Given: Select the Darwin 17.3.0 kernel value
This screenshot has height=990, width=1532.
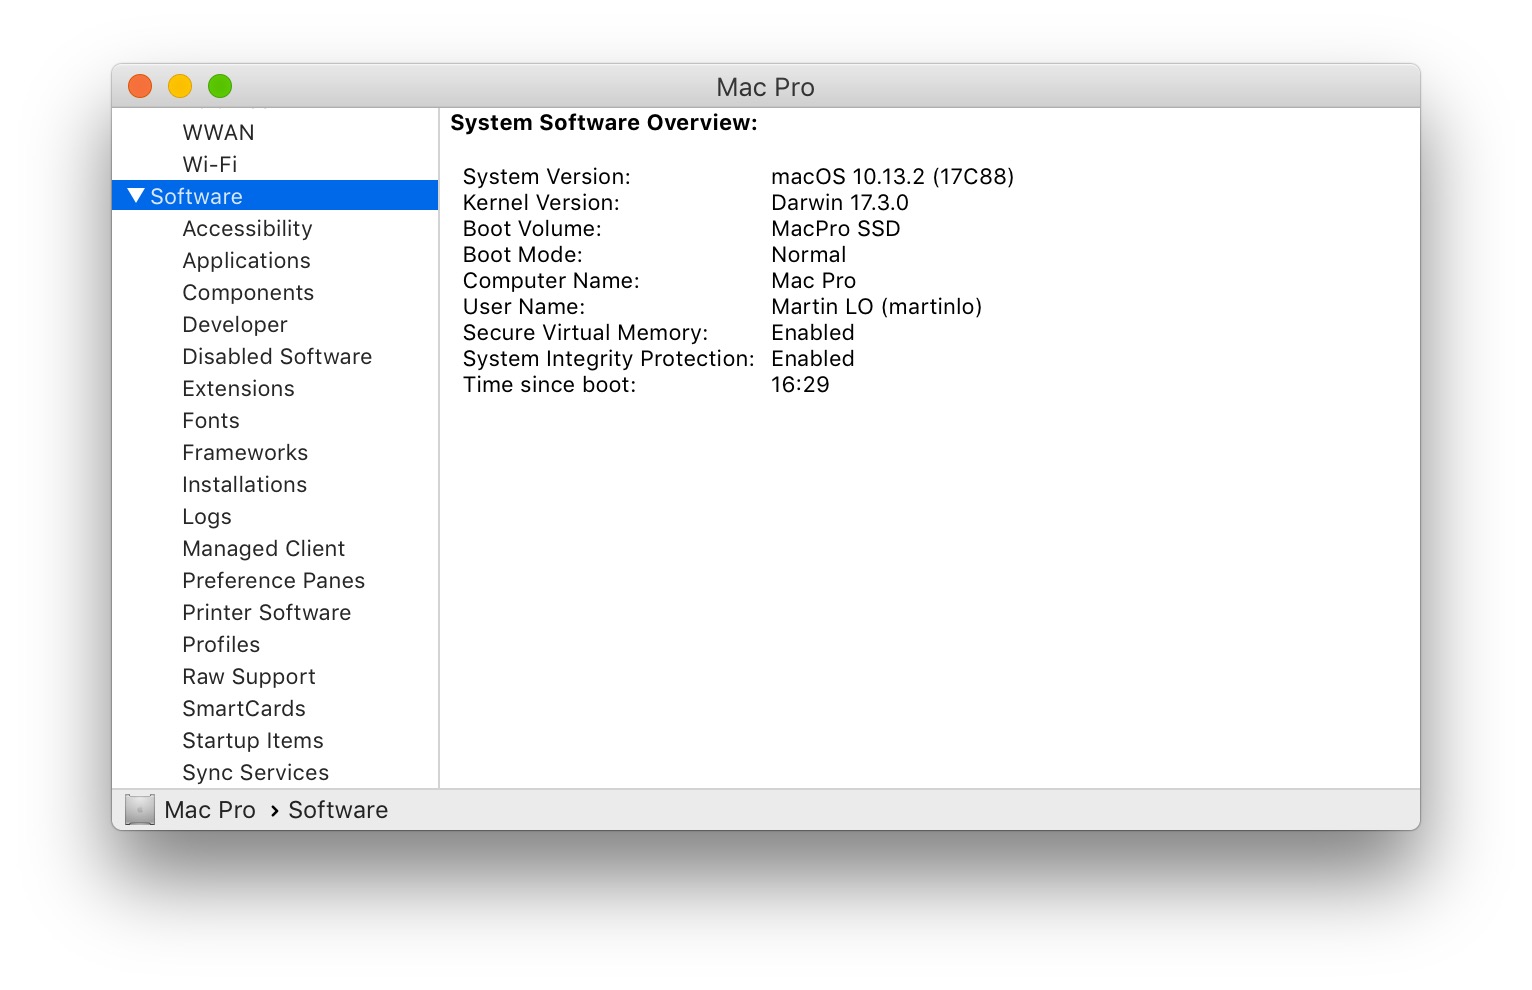Looking at the screenshot, I should point(840,203).
